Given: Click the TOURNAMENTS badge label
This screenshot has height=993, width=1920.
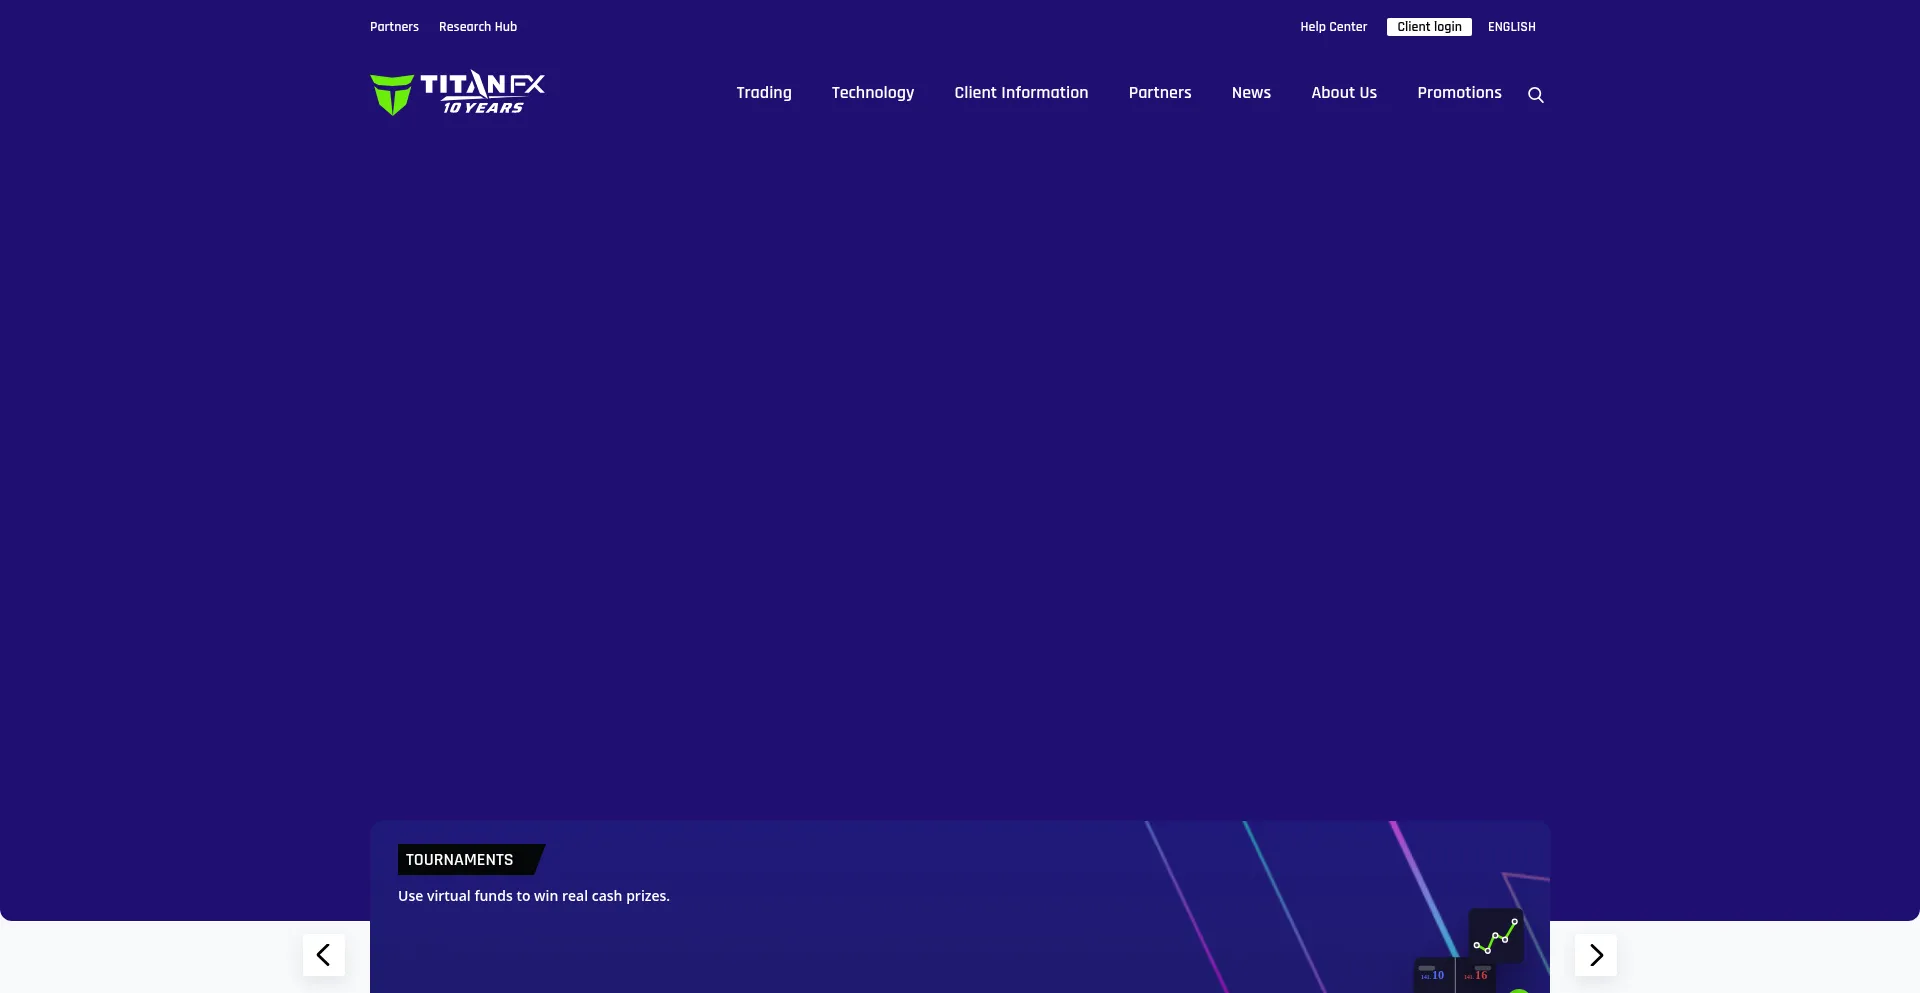Looking at the screenshot, I should [460, 860].
